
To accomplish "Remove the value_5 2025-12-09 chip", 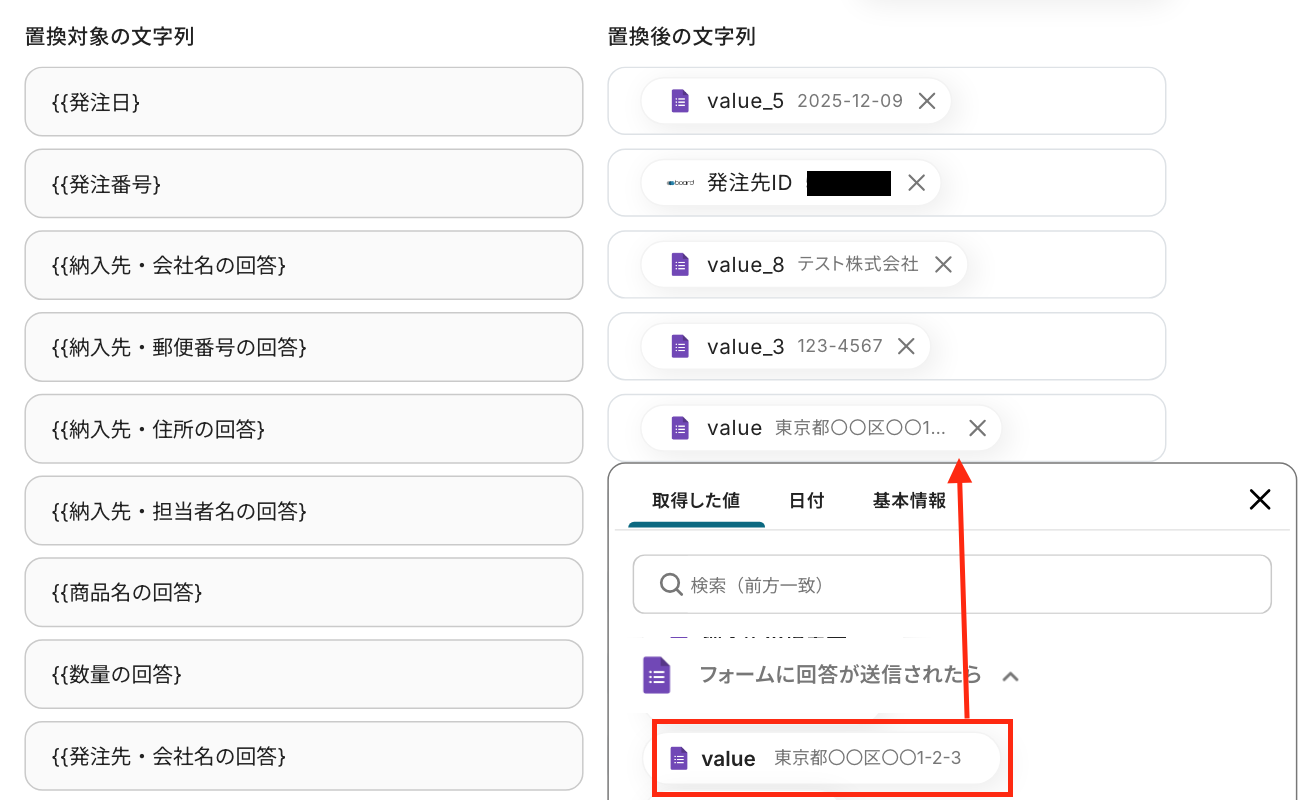I will coord(927,101).
